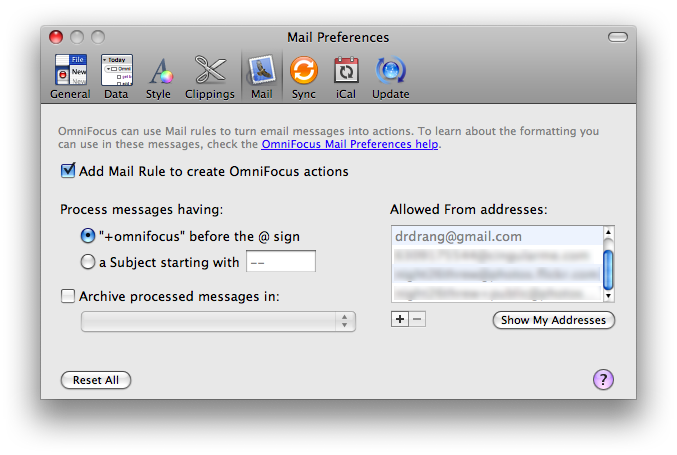This screenshot has width=677, height=455.
Task: Close the Mail Preferences window
Action: point(56,37)
